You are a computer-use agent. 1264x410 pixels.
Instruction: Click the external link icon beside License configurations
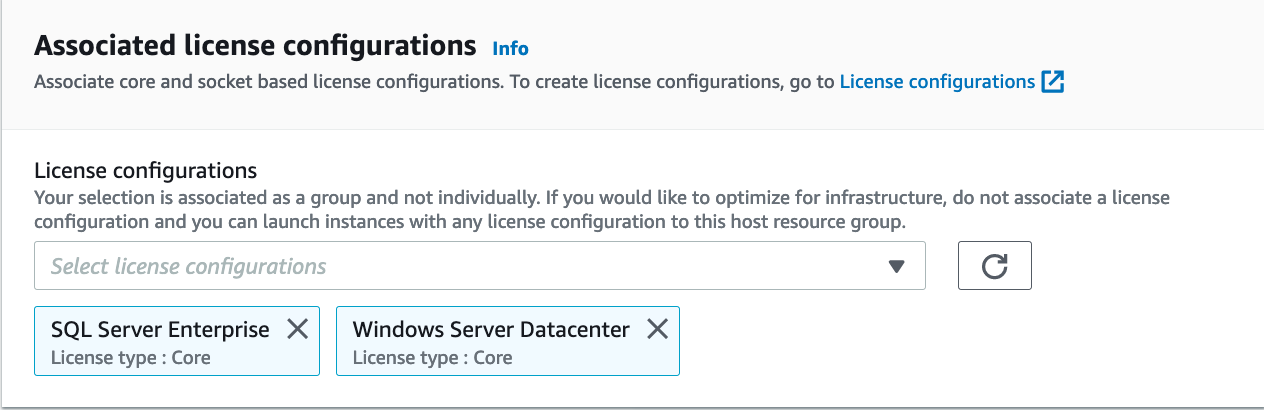point(1053,82)
